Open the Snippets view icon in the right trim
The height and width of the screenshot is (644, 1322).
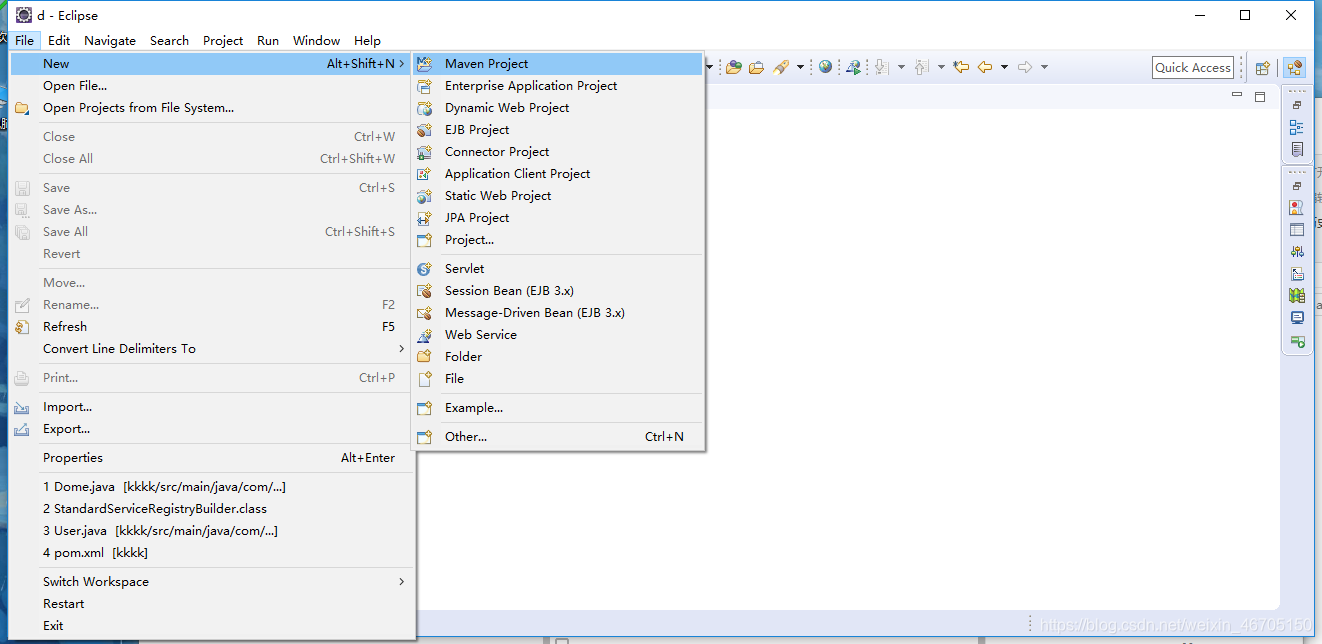1297,296
